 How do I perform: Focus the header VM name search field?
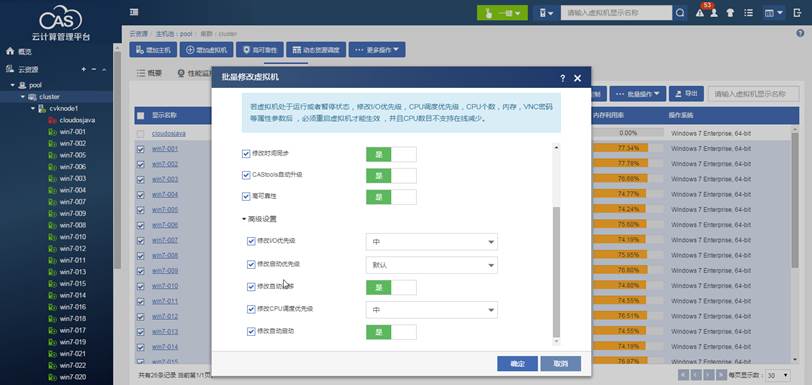point(616,13)
